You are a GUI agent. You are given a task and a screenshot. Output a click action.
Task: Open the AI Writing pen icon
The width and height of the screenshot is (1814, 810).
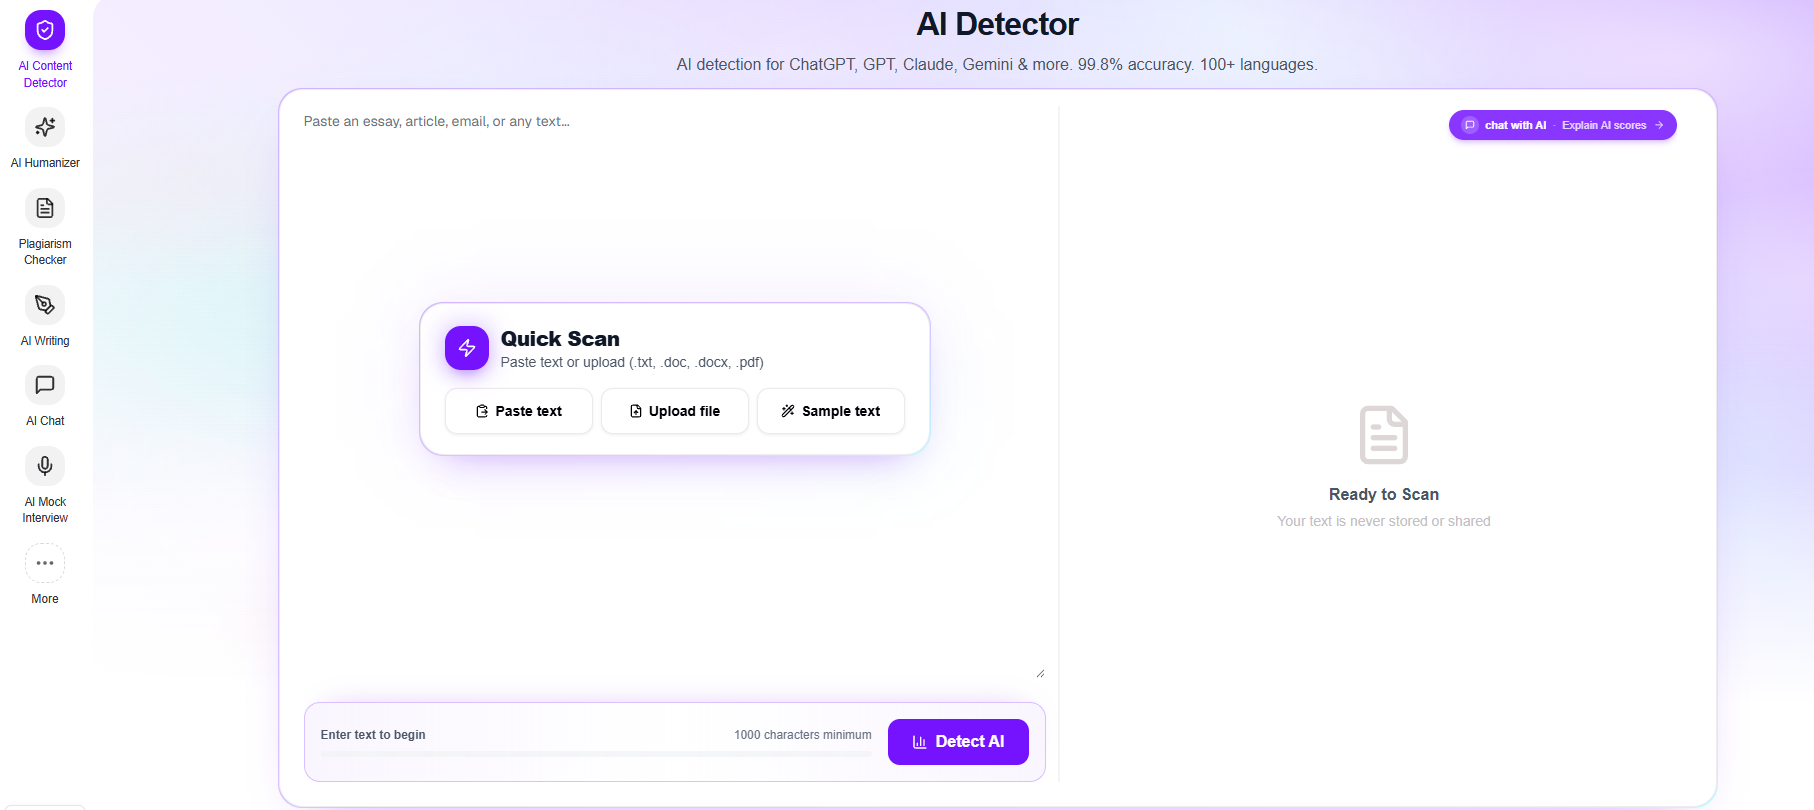pyautogui.click(x=45, y=305)
